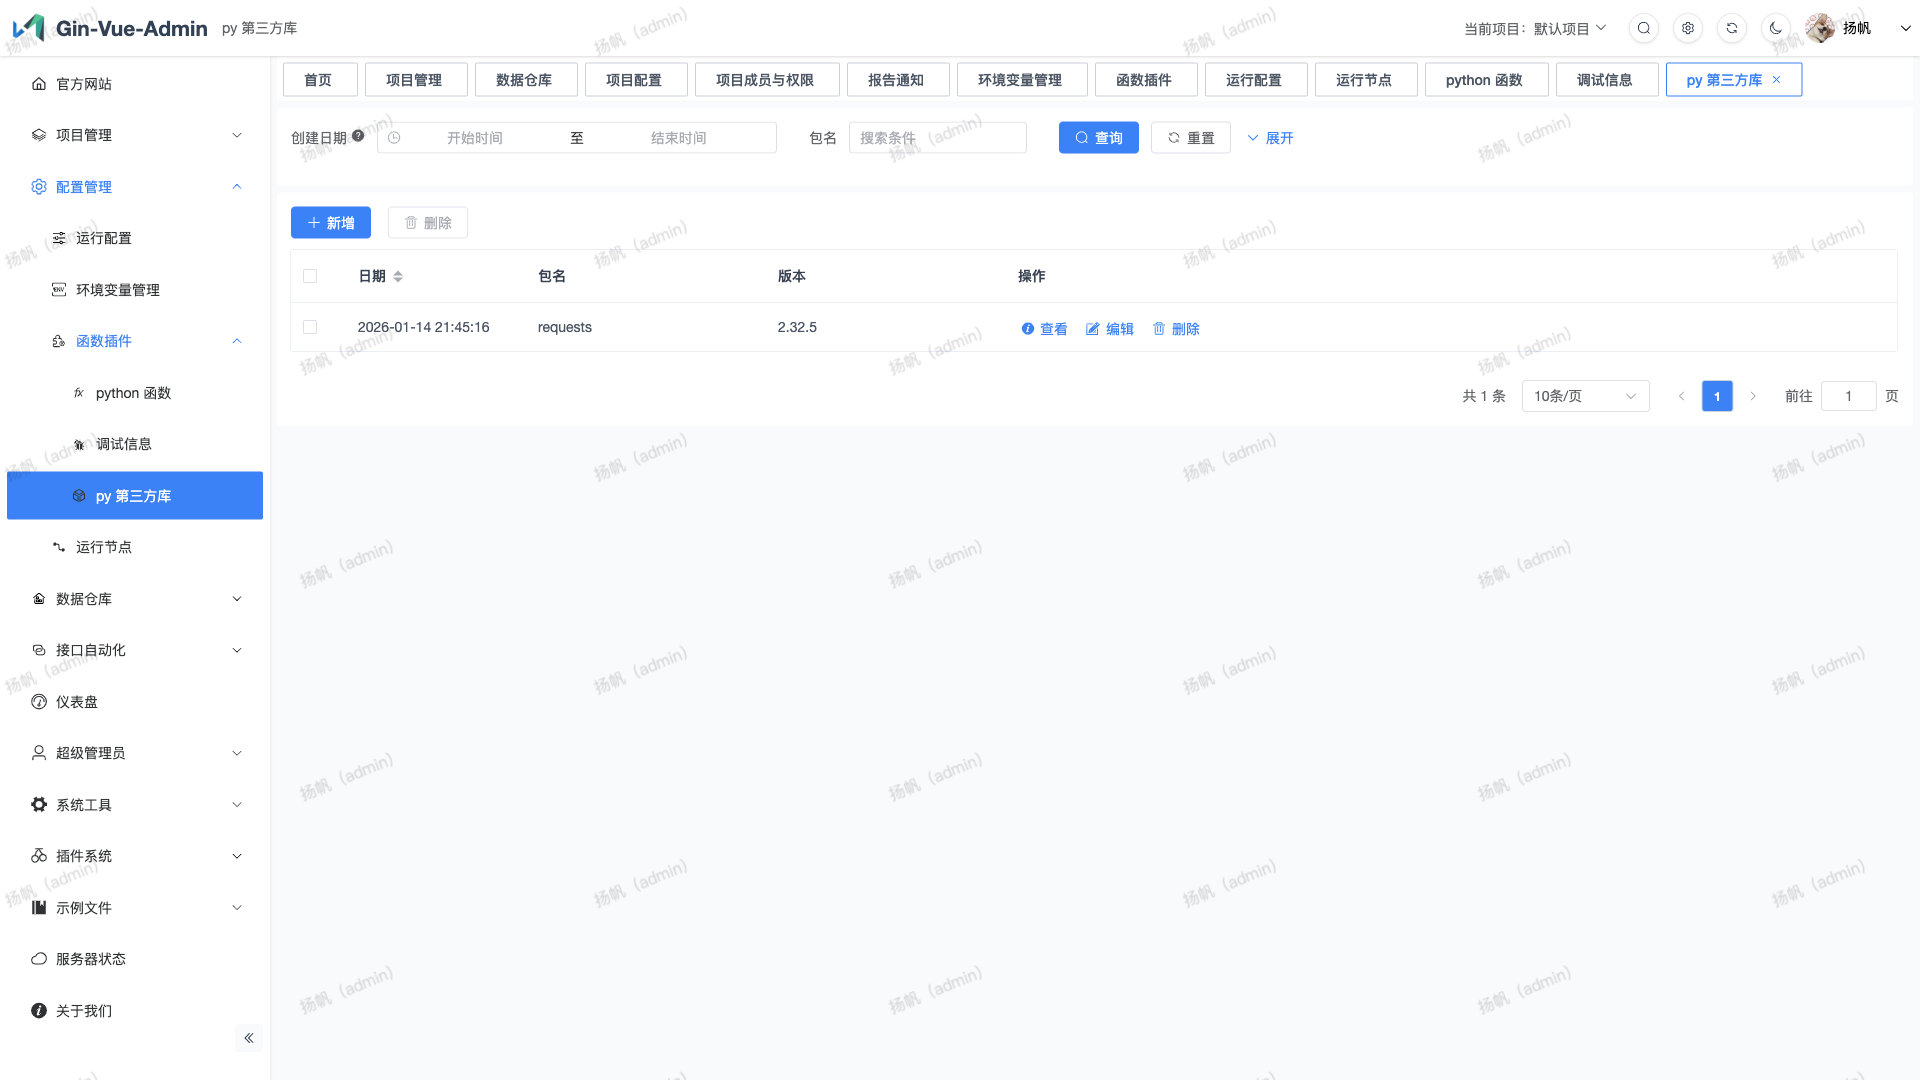This screenshot has height=1080, width=1920.
Task: Toggle dark mode with moon icon
Action: click(x=1776, y=28)
